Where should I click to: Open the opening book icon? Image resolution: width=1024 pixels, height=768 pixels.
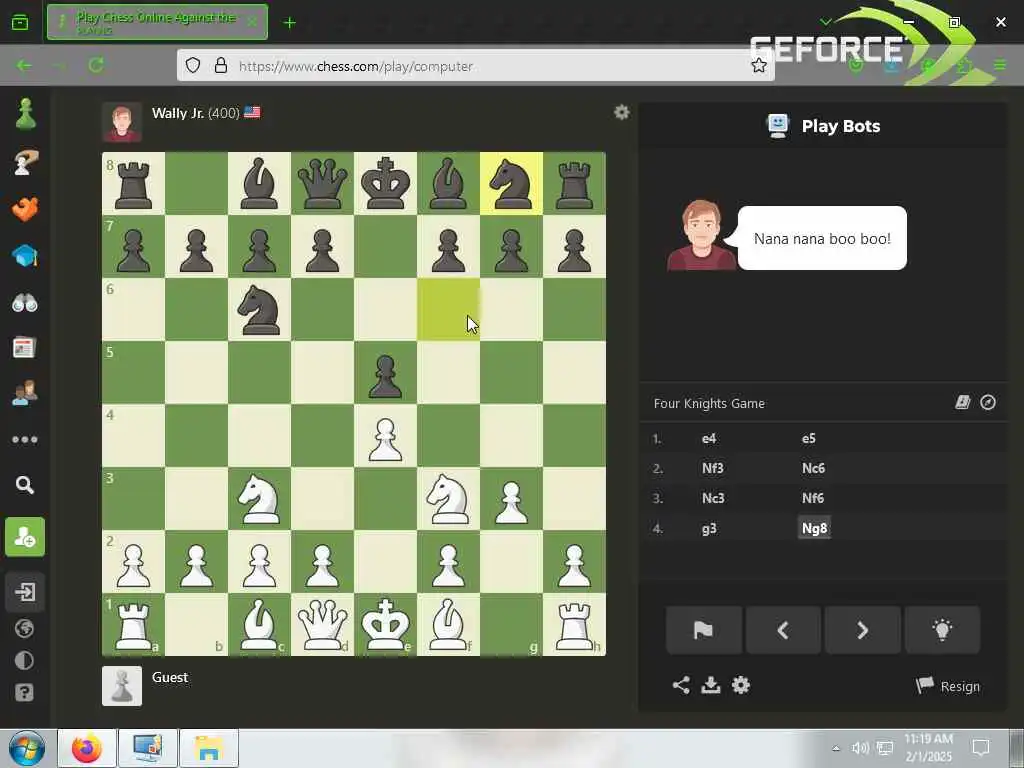click(963, 402)
